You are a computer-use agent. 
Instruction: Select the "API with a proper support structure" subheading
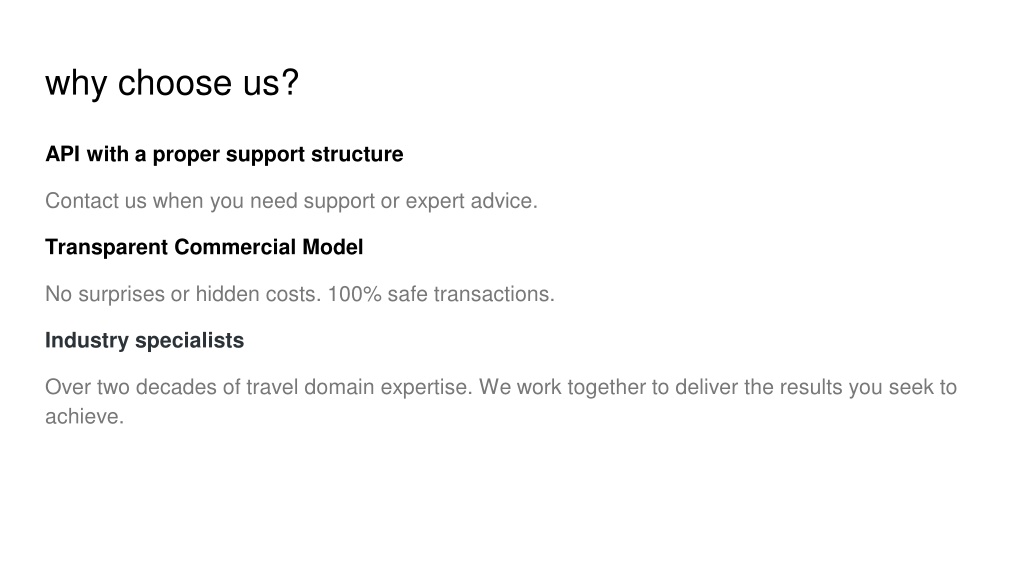(224, 155)
